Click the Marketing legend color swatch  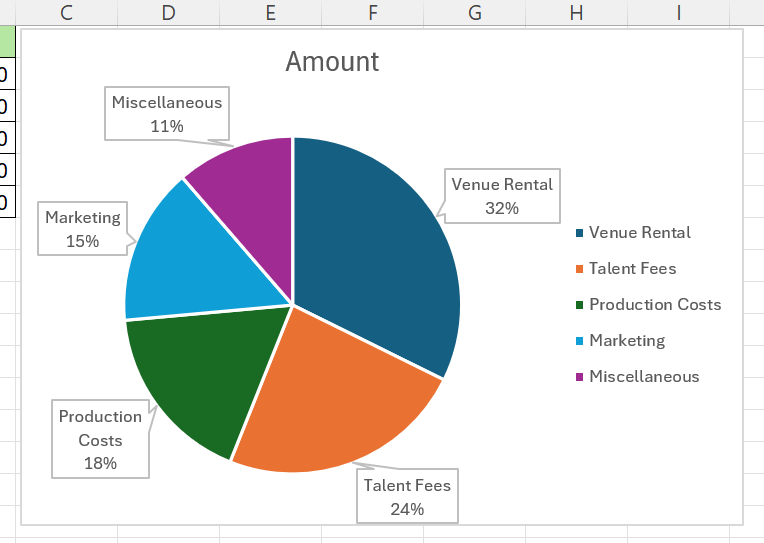tap(579, 342)
